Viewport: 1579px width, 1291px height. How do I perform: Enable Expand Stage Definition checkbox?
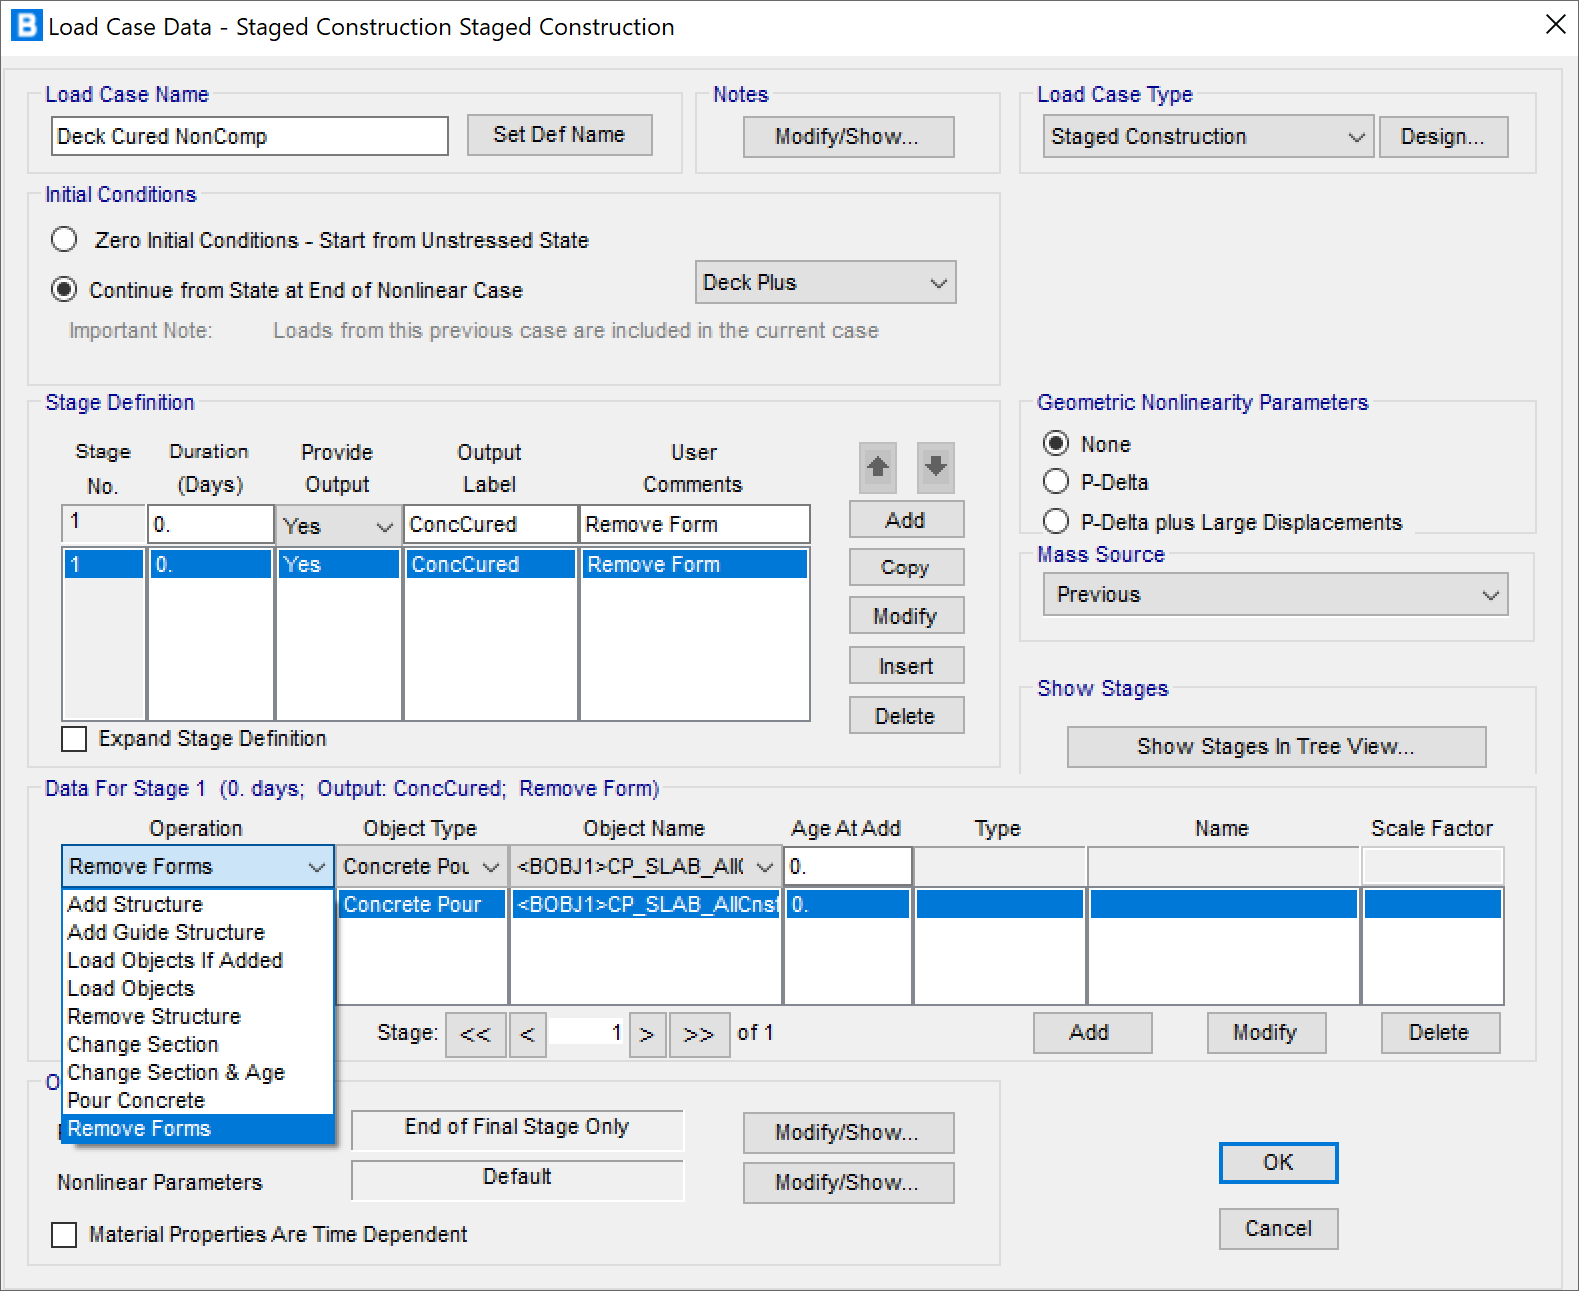pyautogui.click(x=74, y=739)
